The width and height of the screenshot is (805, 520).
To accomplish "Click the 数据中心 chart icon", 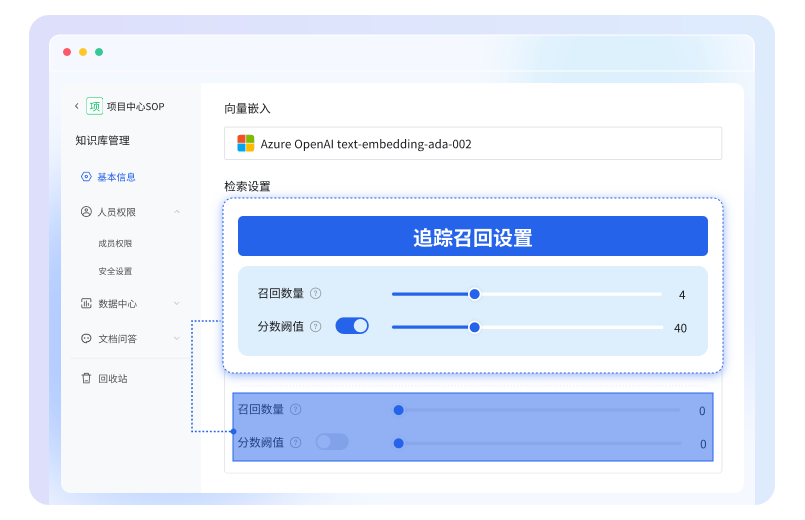I will tap(86, 303).
